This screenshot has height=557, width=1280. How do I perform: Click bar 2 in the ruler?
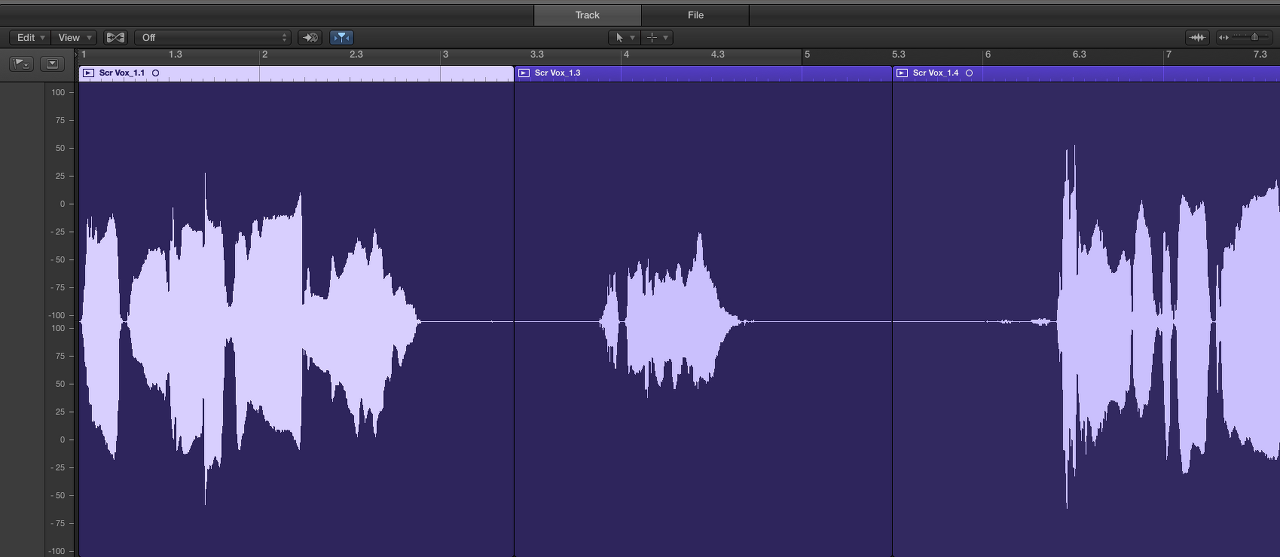tap(265, 55)
